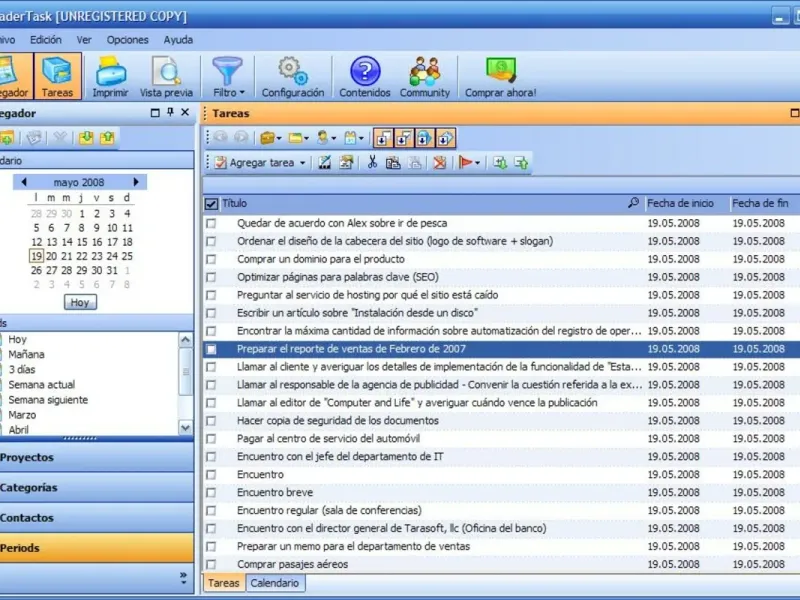Go to previous month in calendar
800x600 pixels.
pos(23,182)
